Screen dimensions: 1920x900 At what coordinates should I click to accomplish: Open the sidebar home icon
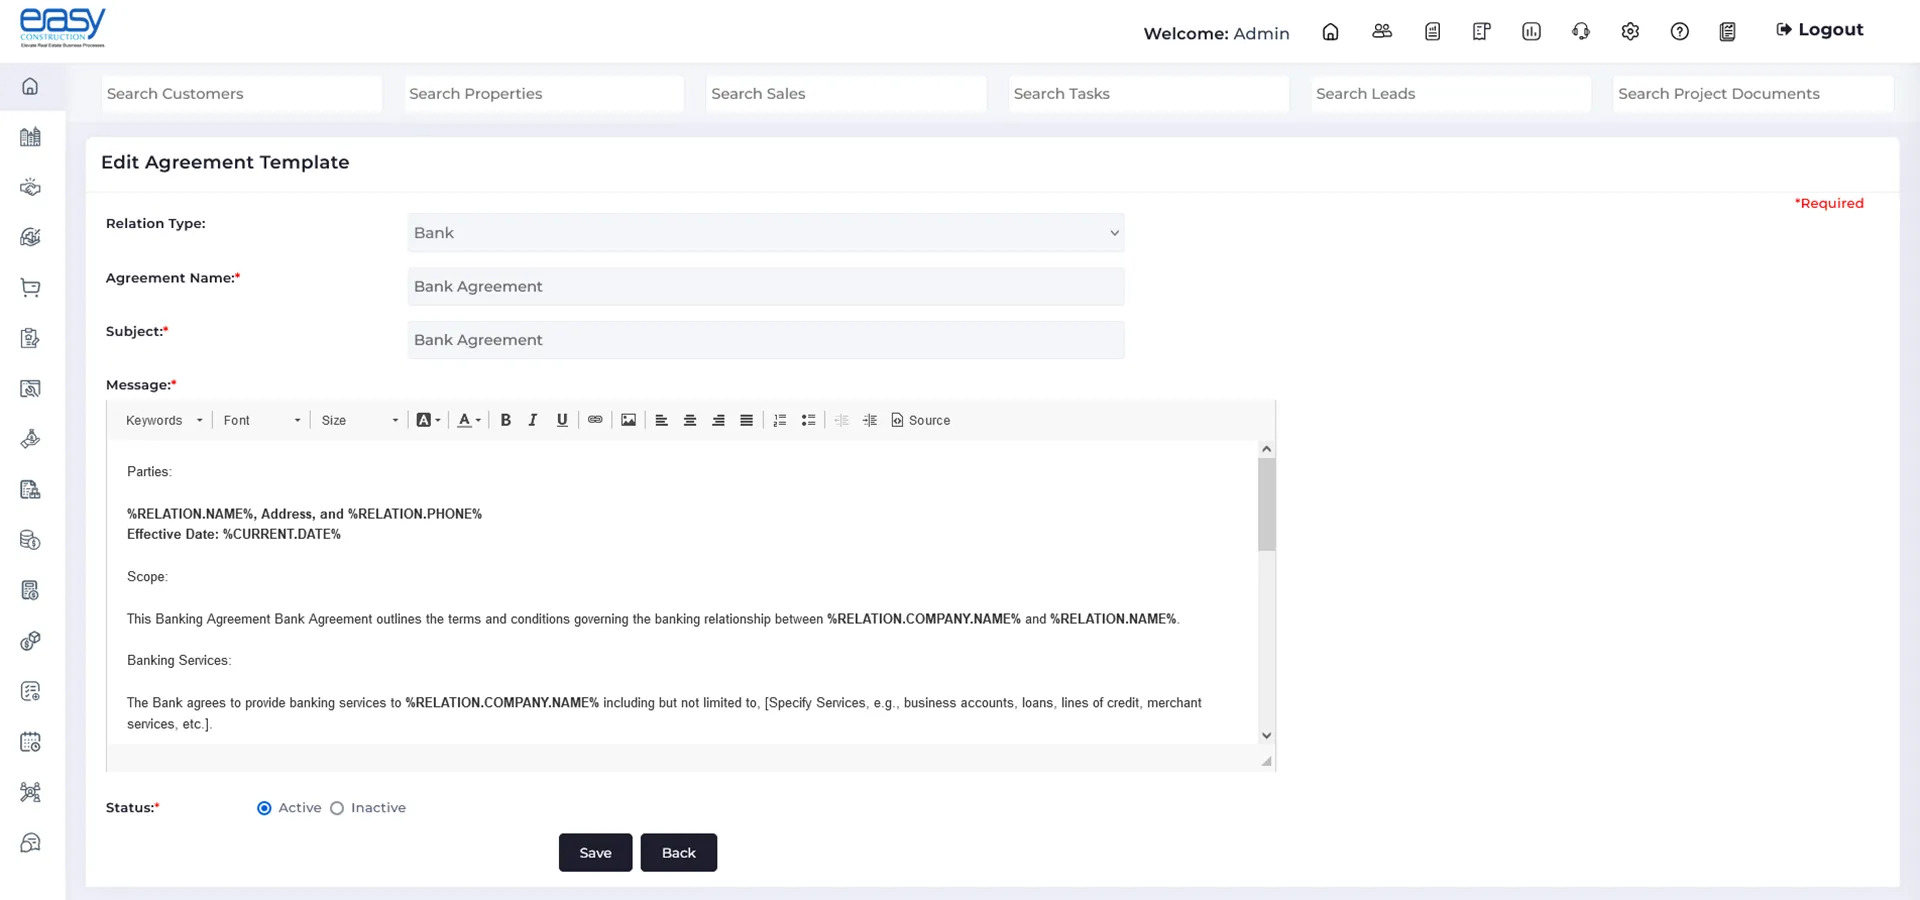[30, 87]
